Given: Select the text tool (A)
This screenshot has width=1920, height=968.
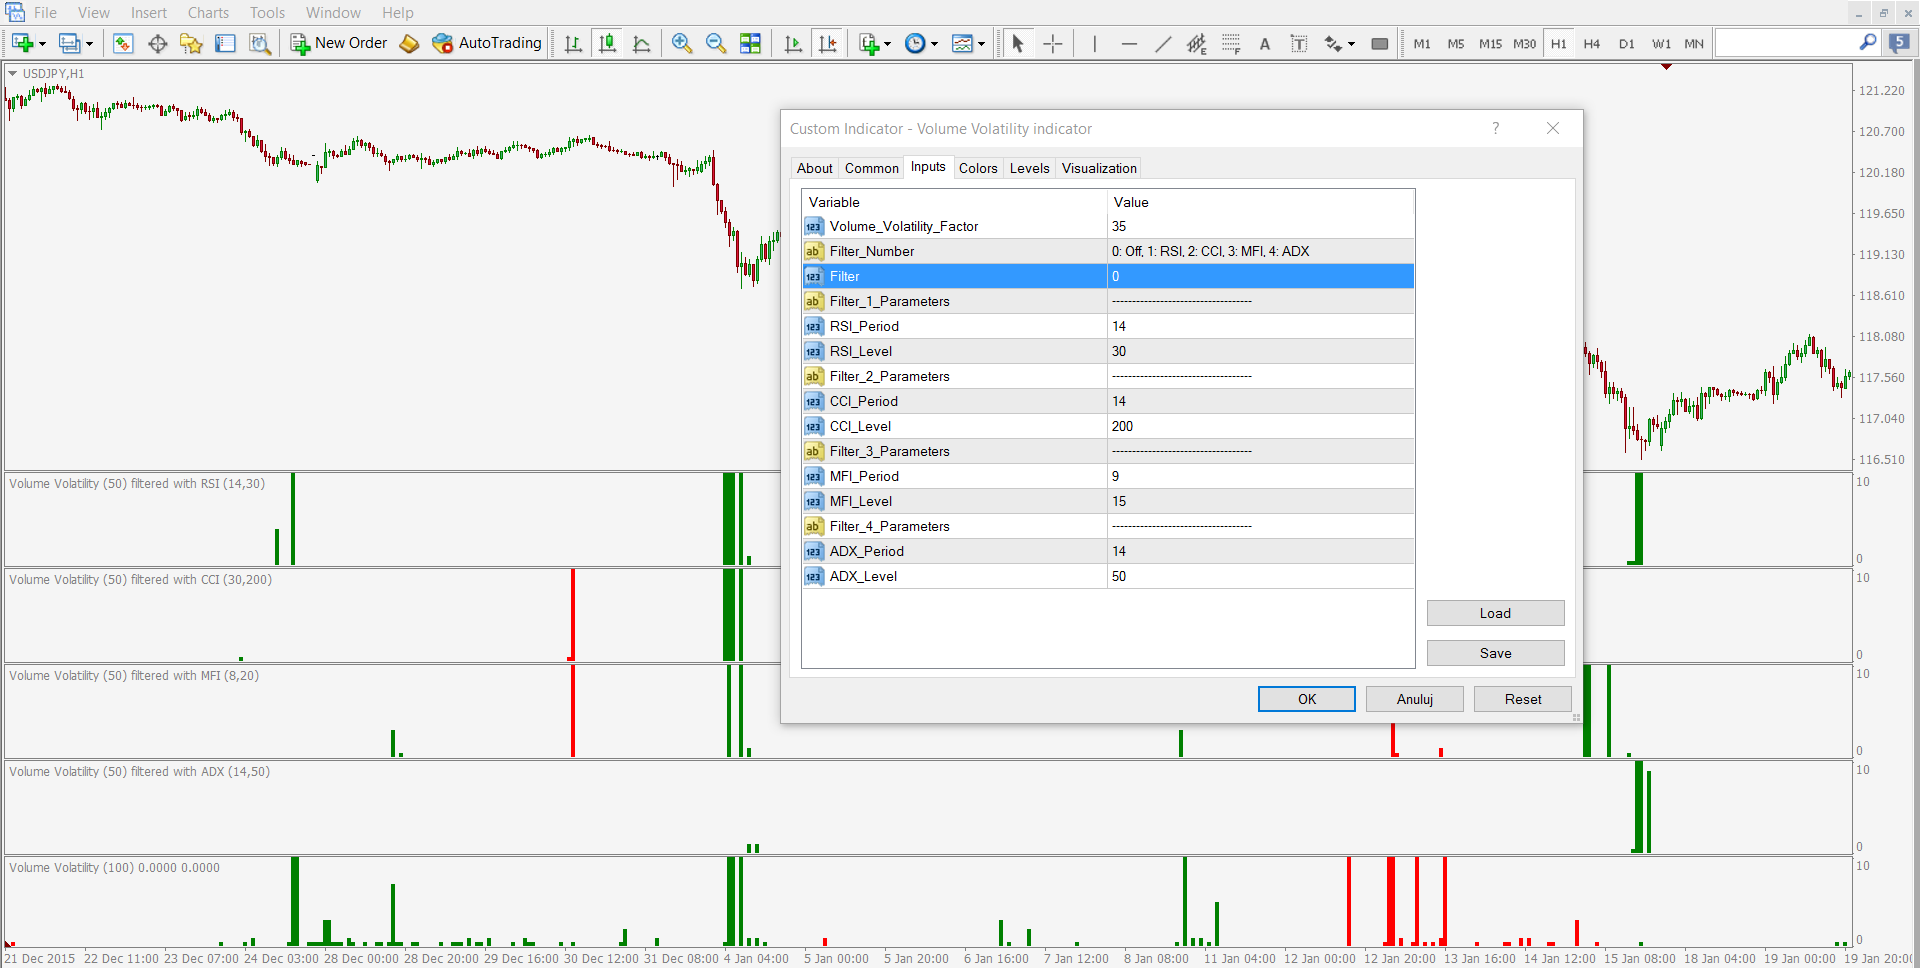Looking at the screenshot, I should (1265, 43).
